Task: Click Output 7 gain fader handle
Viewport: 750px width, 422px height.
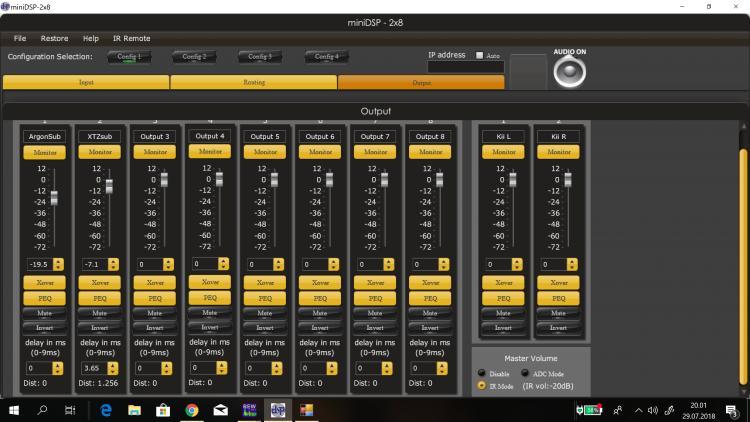Action: pos(385,180)
